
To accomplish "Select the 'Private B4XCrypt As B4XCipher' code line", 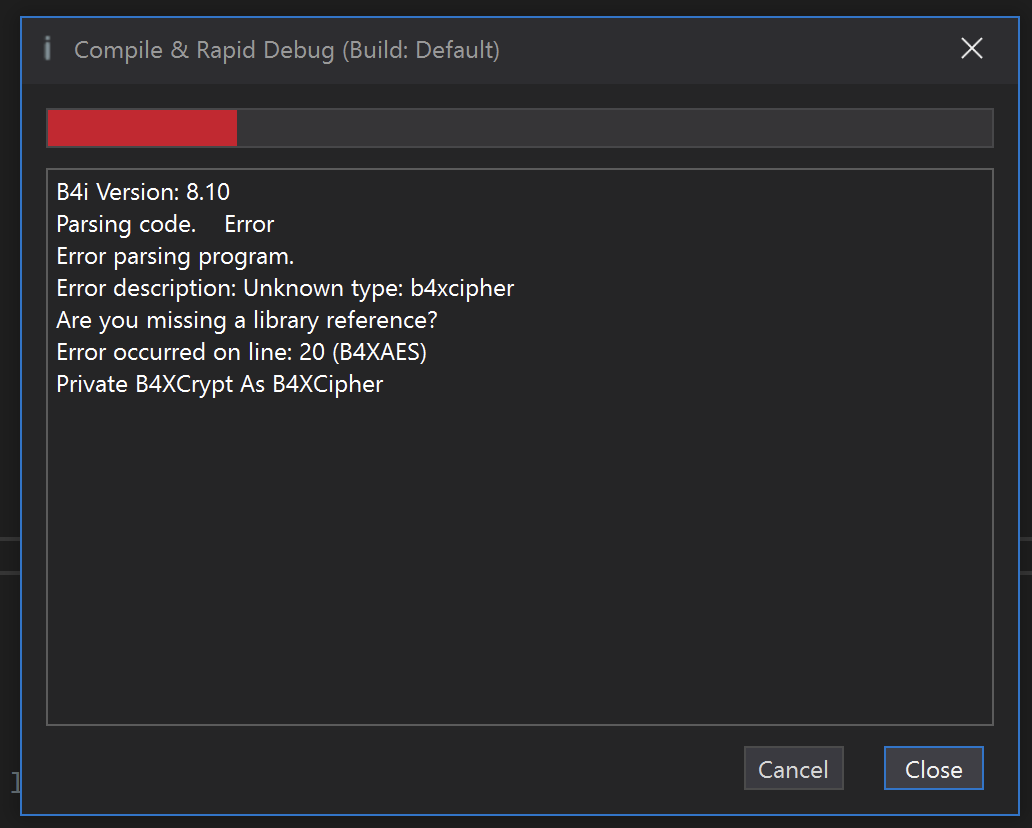I will coord(220,384).
